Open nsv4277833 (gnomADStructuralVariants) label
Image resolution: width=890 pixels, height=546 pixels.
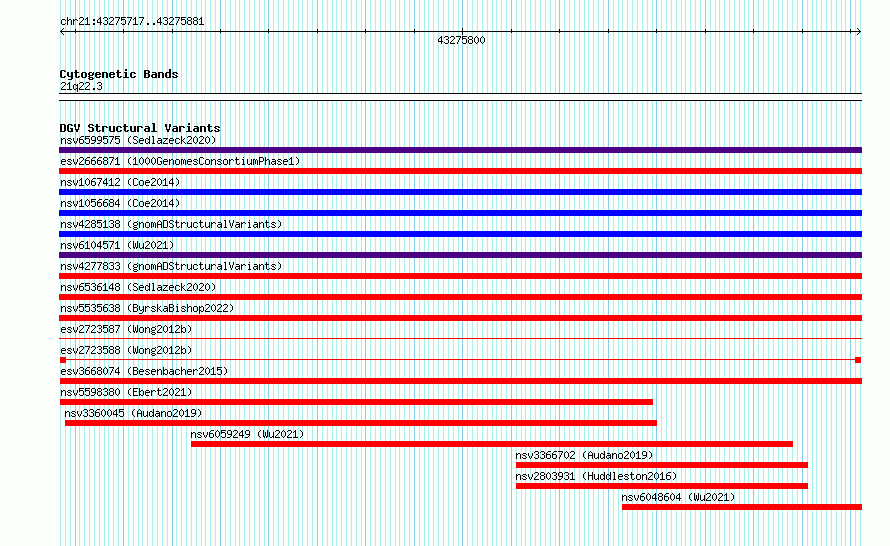(x=171, y=266)
